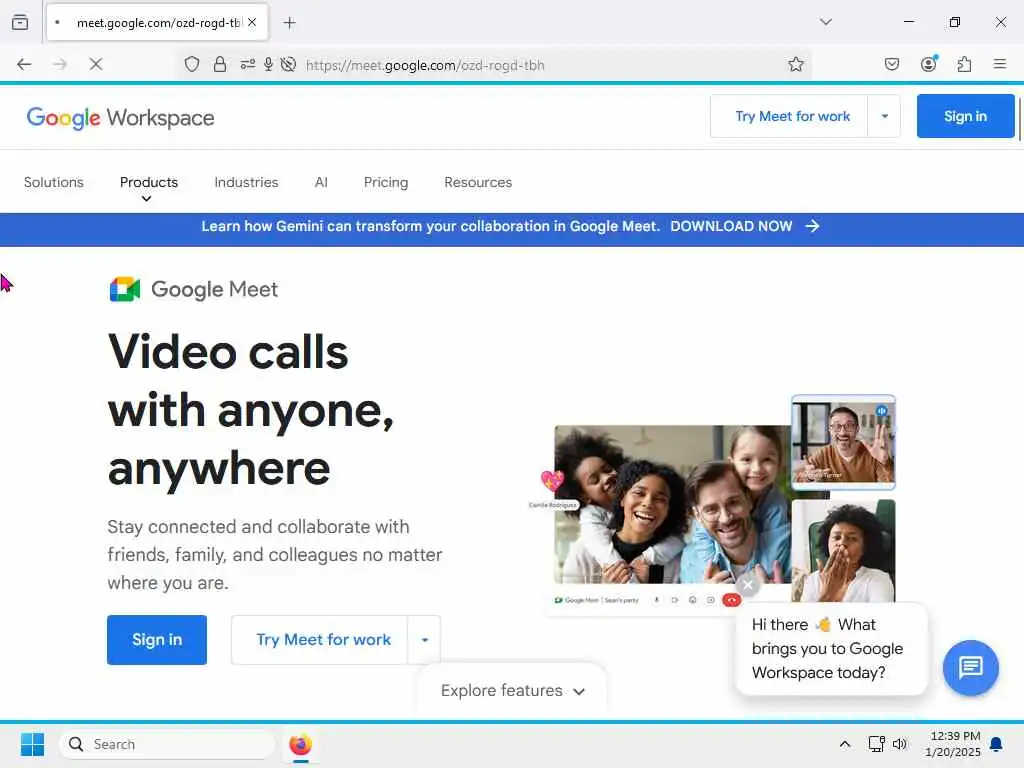Stop loading the page

point(95,64)
